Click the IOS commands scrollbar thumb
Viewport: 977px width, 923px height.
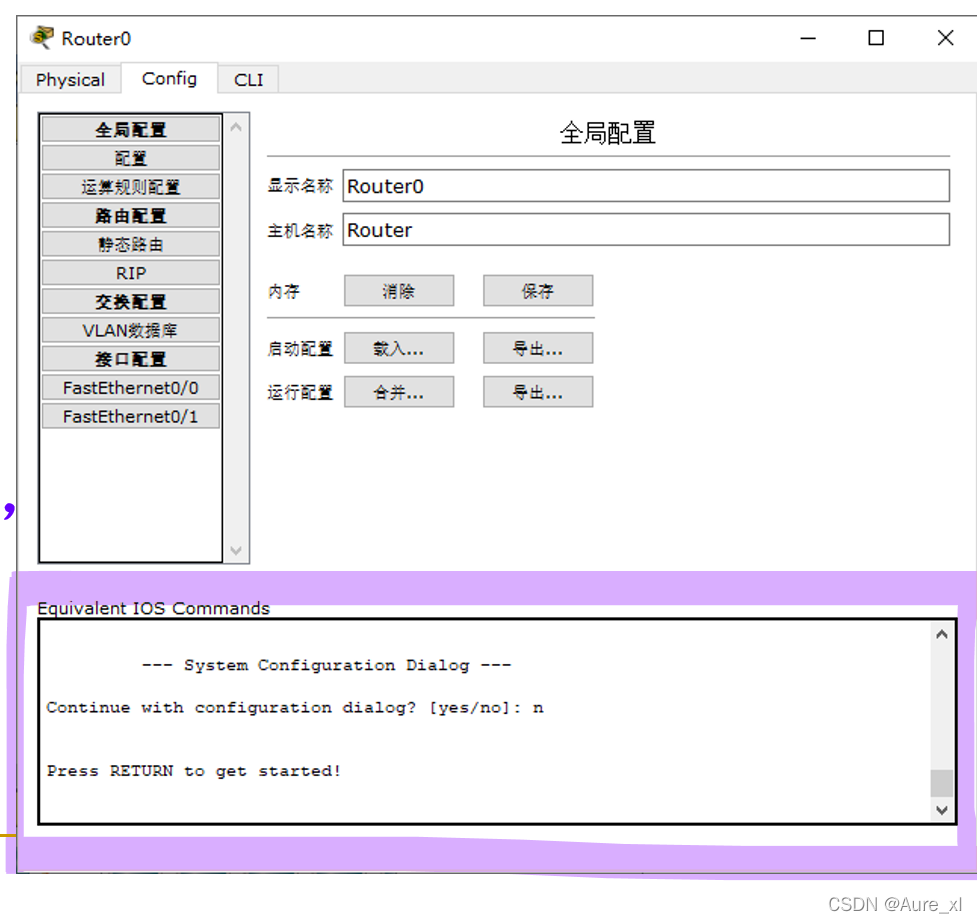point(941,783)
